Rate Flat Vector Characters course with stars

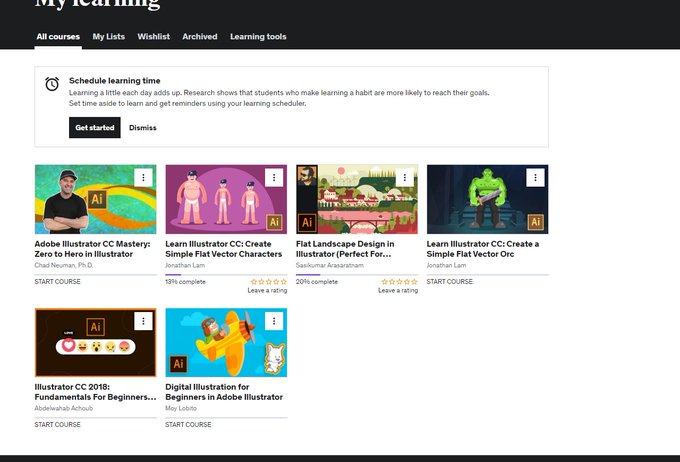point(269,282)
